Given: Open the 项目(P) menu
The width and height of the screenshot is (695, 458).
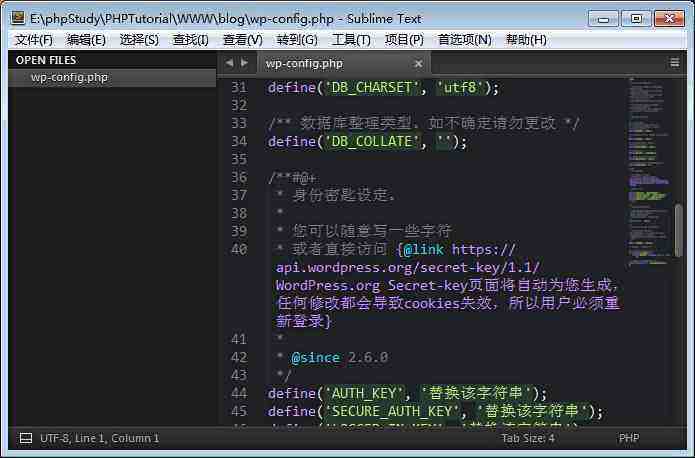Looking at the screenshot, I should (x=404, y=40).
